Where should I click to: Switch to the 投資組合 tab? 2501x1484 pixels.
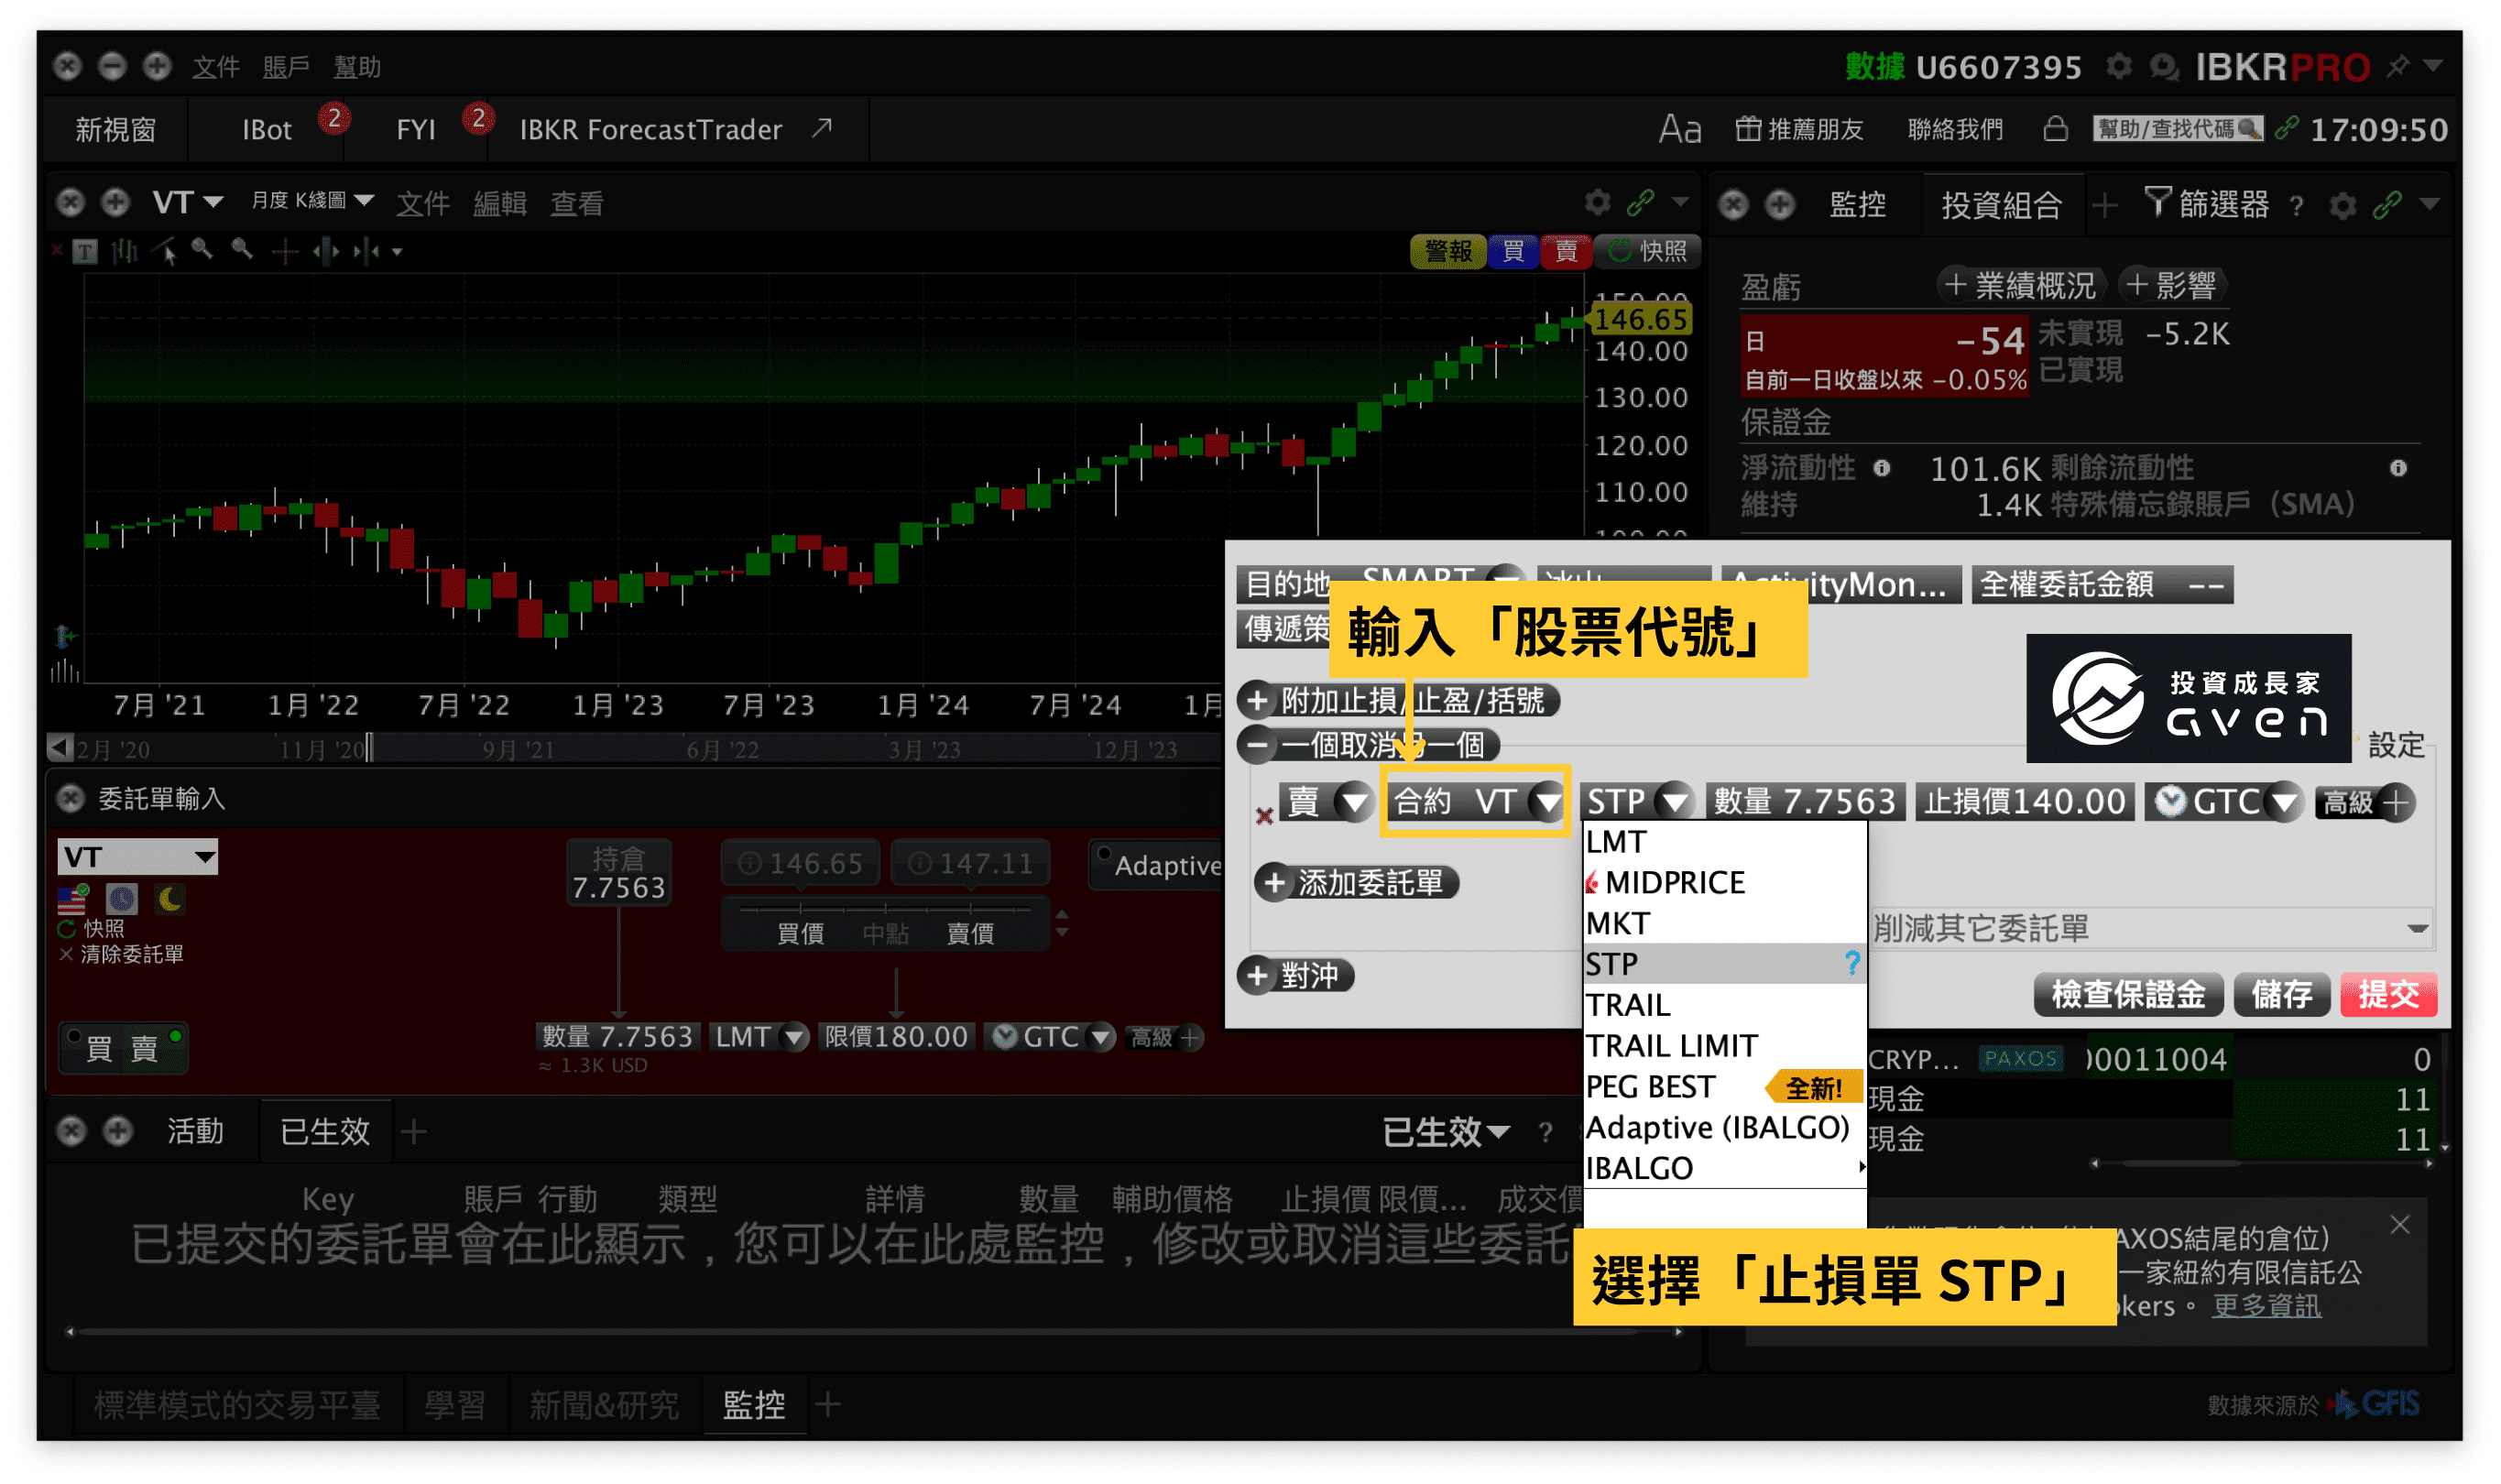tap(2003, 203)
